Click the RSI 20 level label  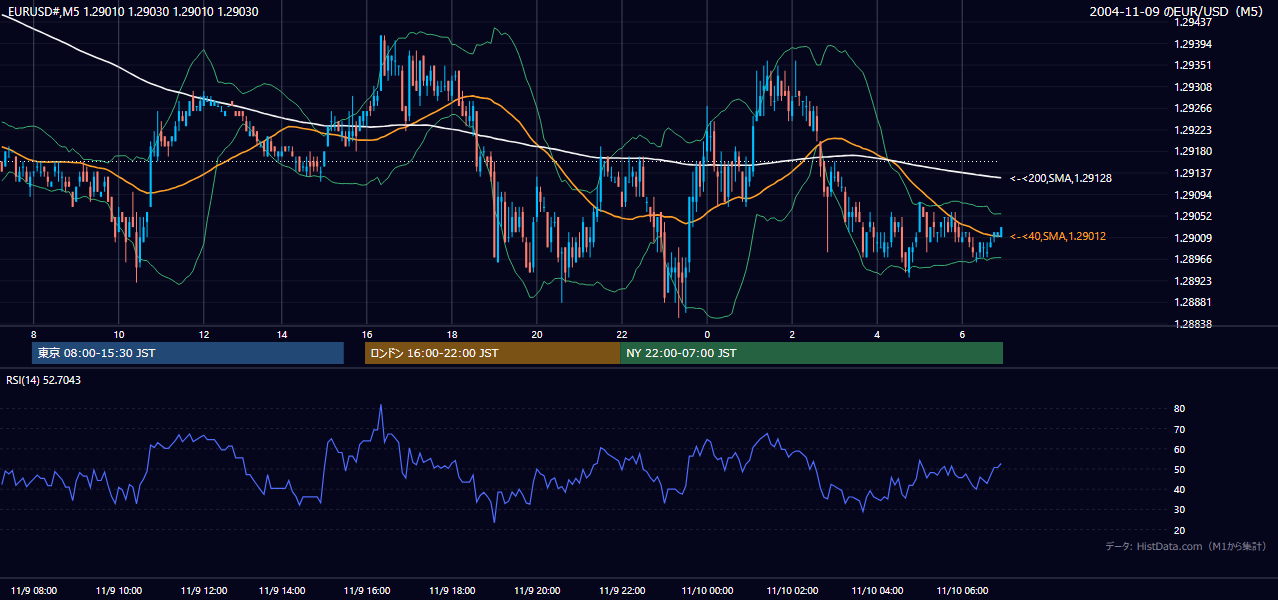point(1179,530)
